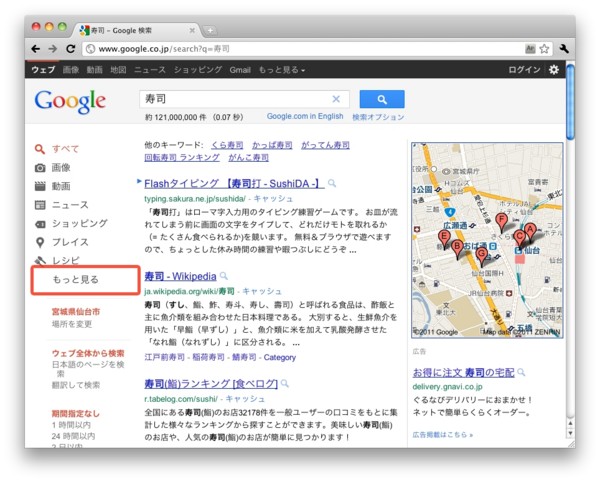This screenshot has width=600, height=482.
Task: Click くら寿司 keyword suggestion
Action: 227,145
